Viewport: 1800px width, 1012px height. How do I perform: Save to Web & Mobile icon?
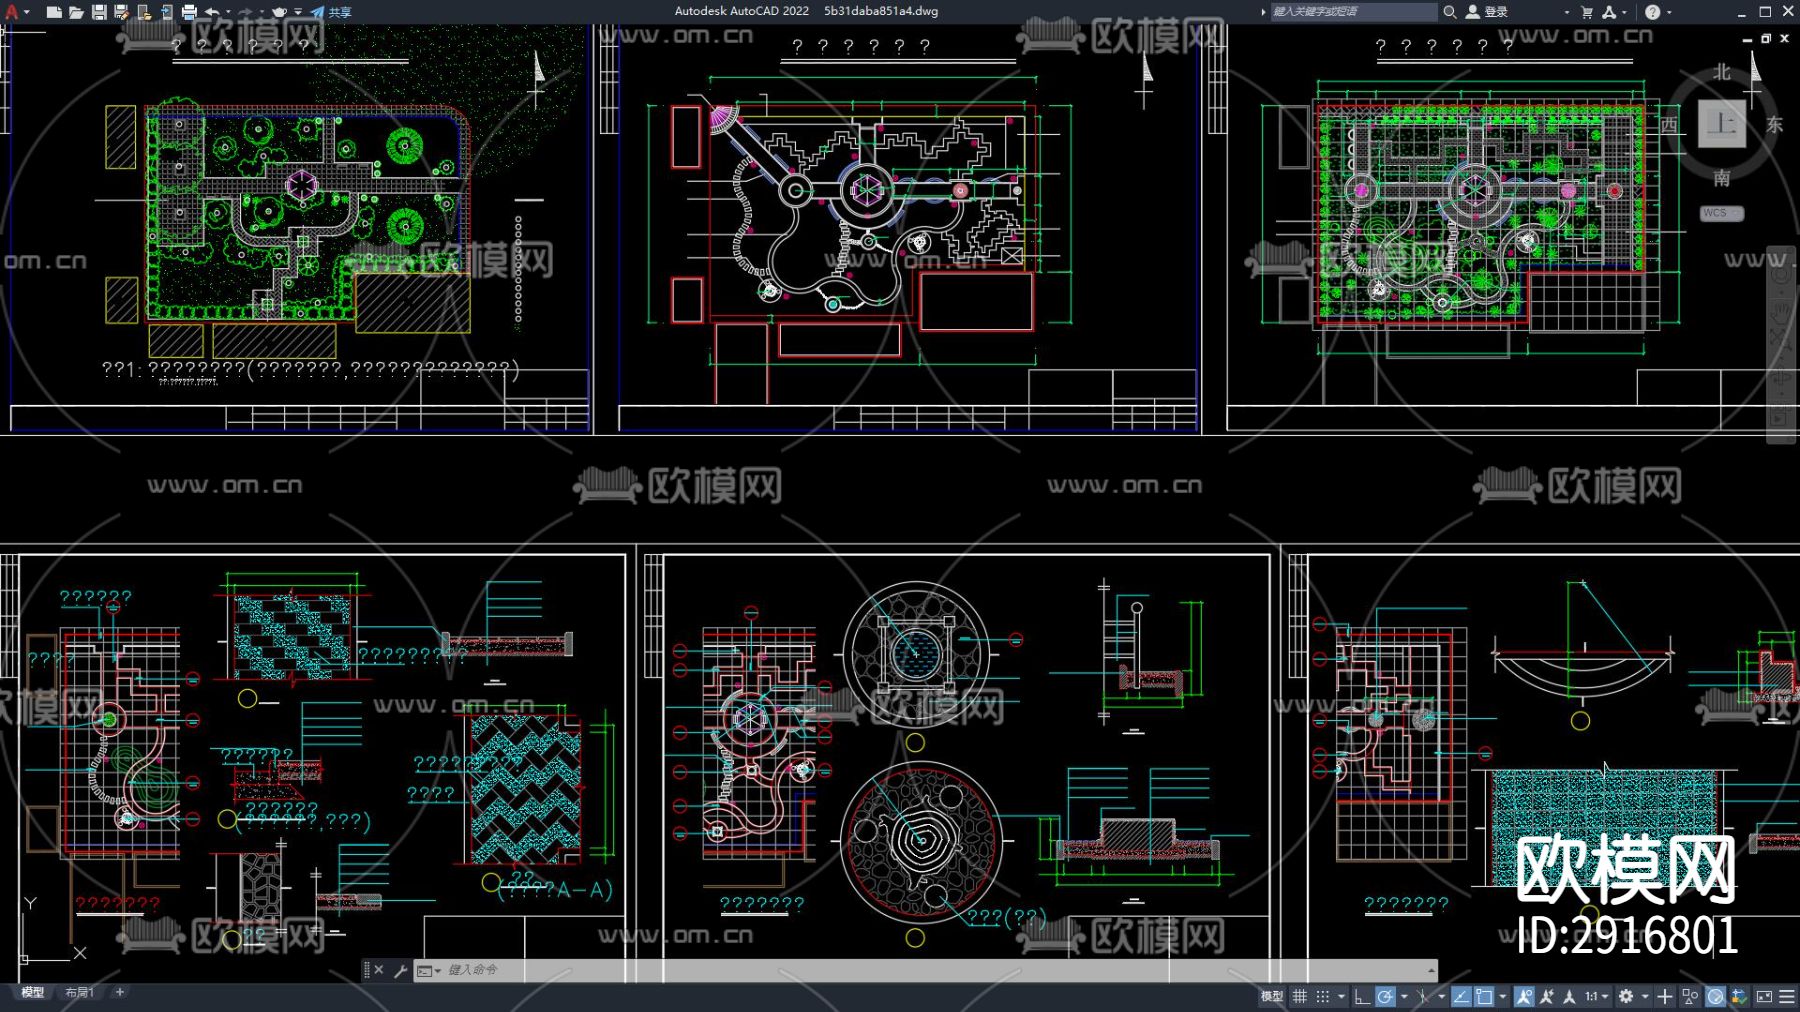pos(166,12)
